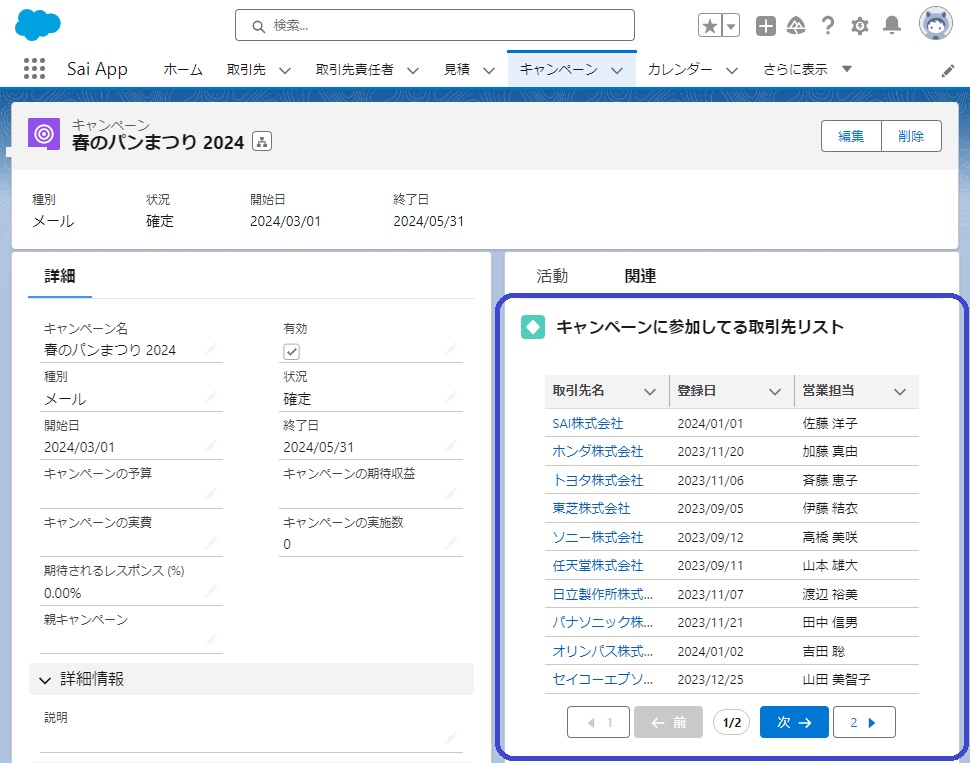970x763 pixels.
Task: Open the 取引先 navigation tab
Action: pyautogui.click(x=246, y=69)
